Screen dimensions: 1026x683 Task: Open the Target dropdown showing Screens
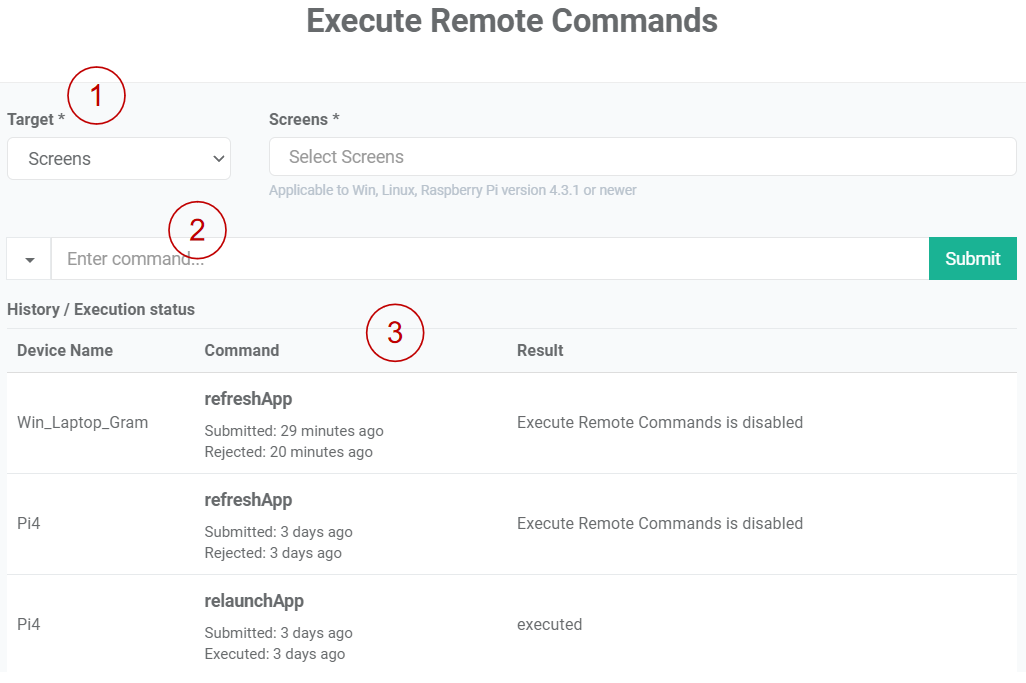(x=118, y=158)
